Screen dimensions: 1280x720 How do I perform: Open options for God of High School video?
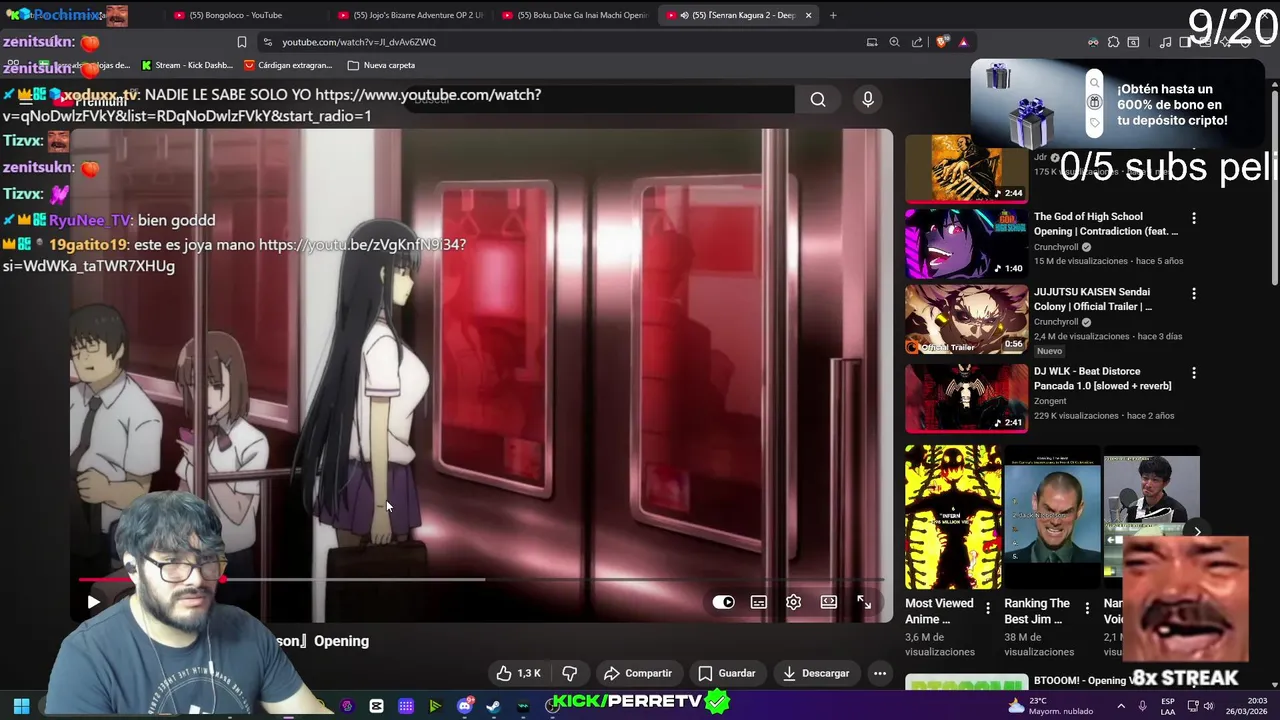pyautogui.click(x=1193, y=218)
